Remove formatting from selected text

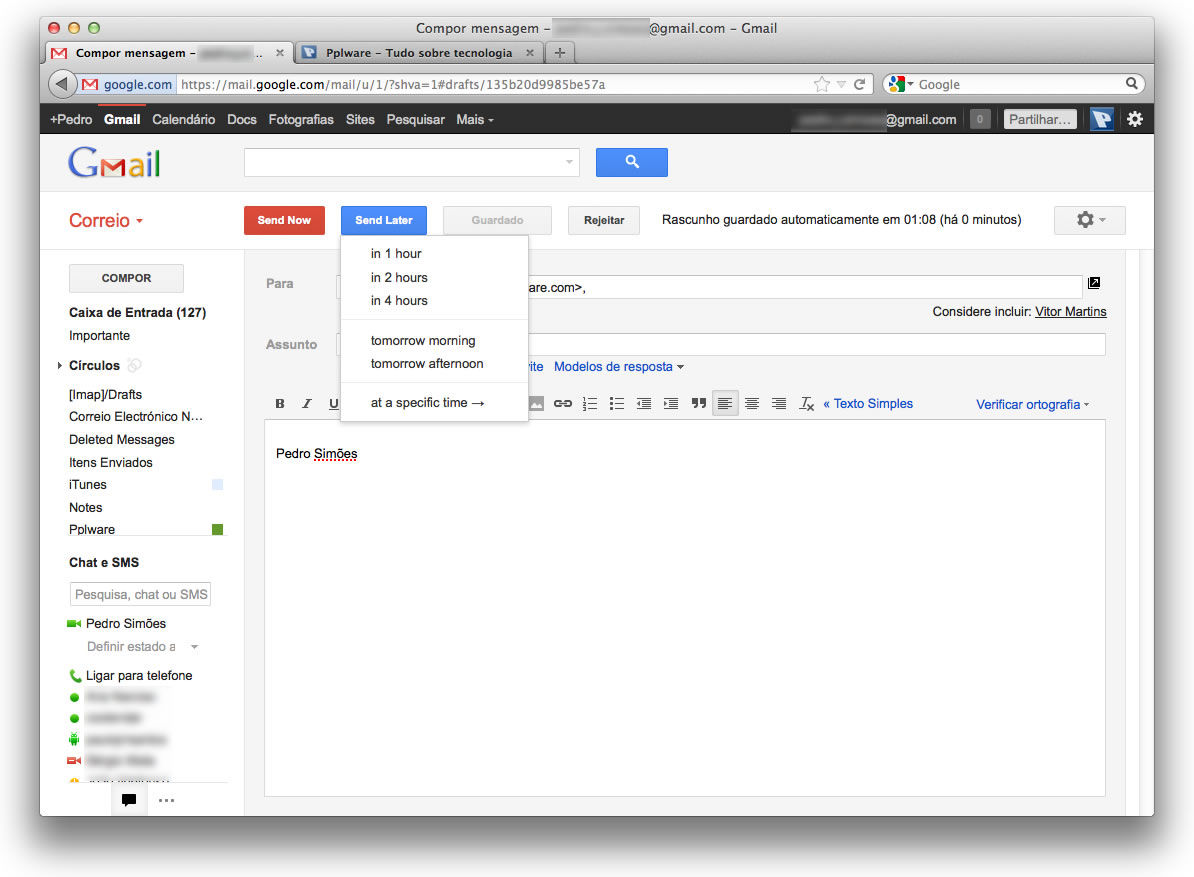806,403
